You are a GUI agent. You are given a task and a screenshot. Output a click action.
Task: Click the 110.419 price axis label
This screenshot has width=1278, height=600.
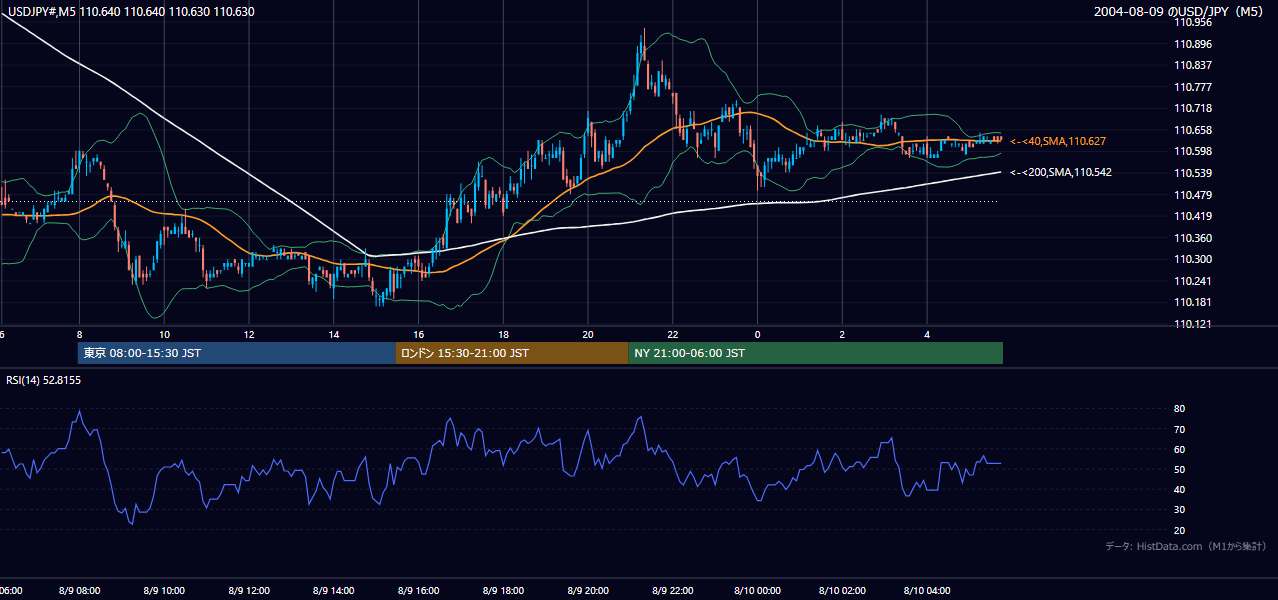[x=1194, y=216]
